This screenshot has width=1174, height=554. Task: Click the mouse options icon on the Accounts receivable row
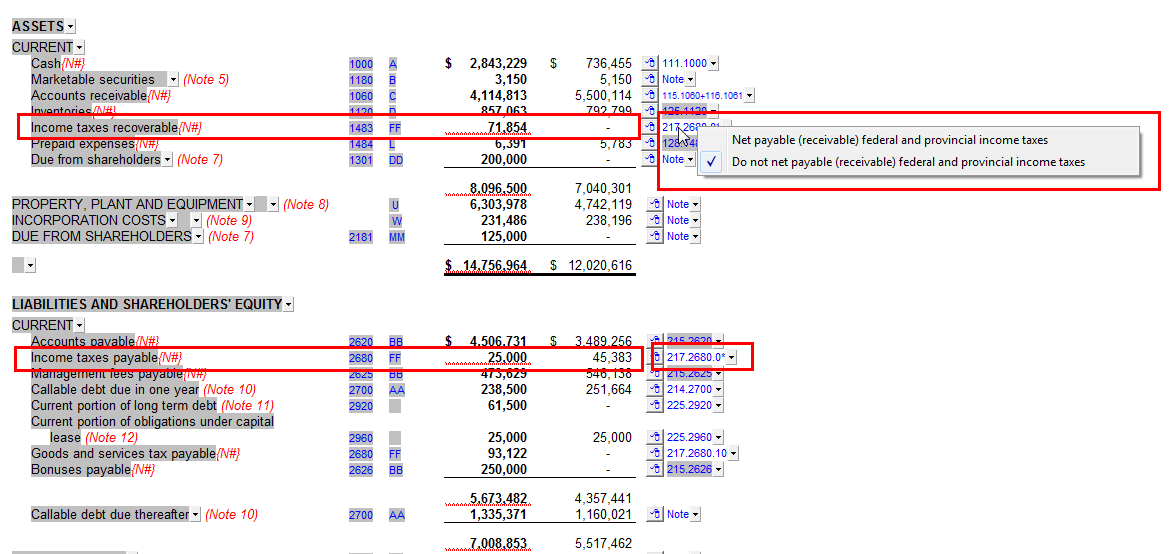click(x=651, y=95)
